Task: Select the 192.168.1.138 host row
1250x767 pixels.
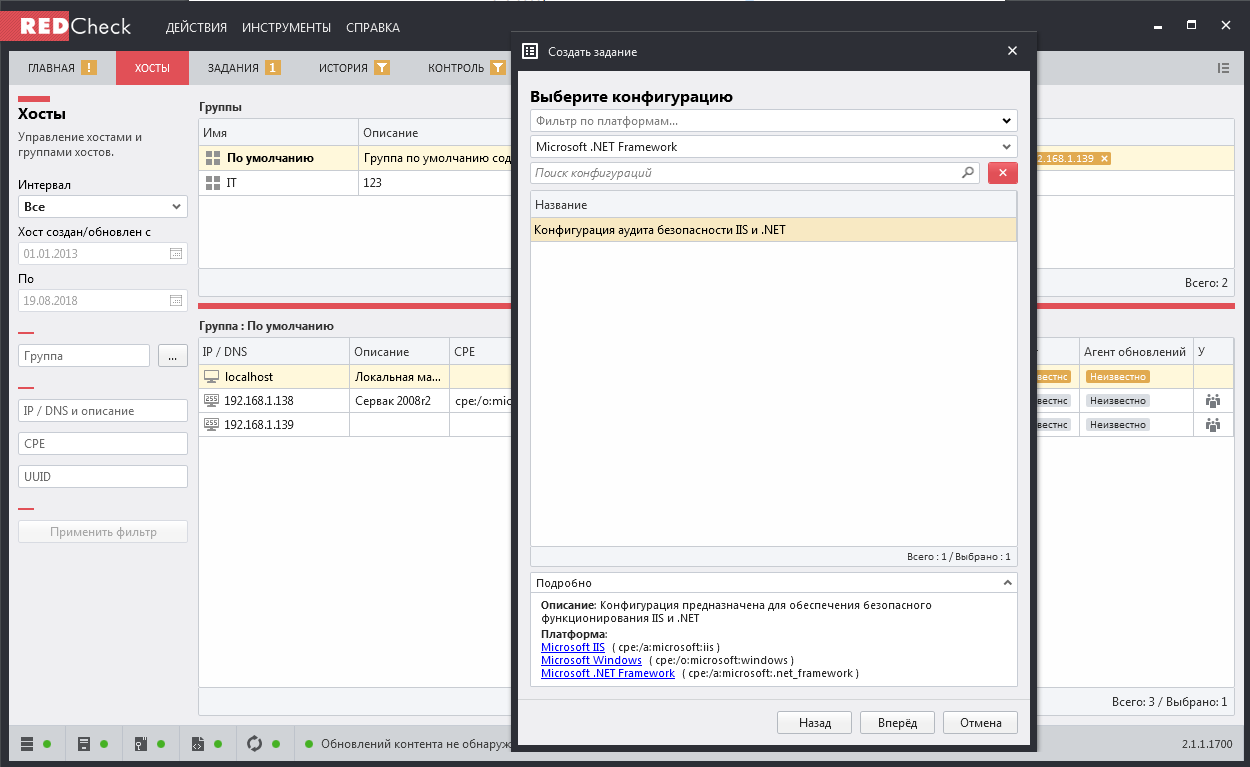Action: [x=355, y=400]
